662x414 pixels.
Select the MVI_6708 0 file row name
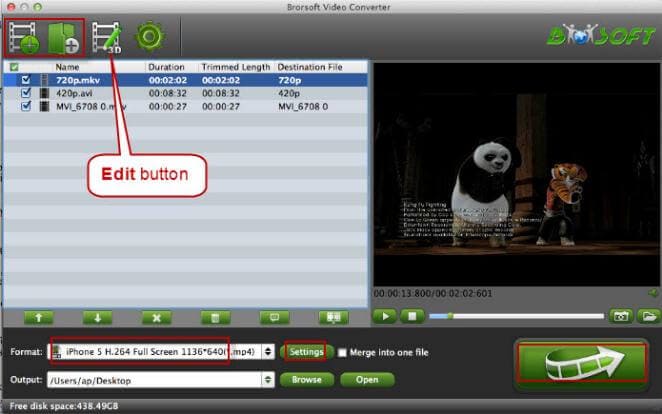(x=91, y=107)
